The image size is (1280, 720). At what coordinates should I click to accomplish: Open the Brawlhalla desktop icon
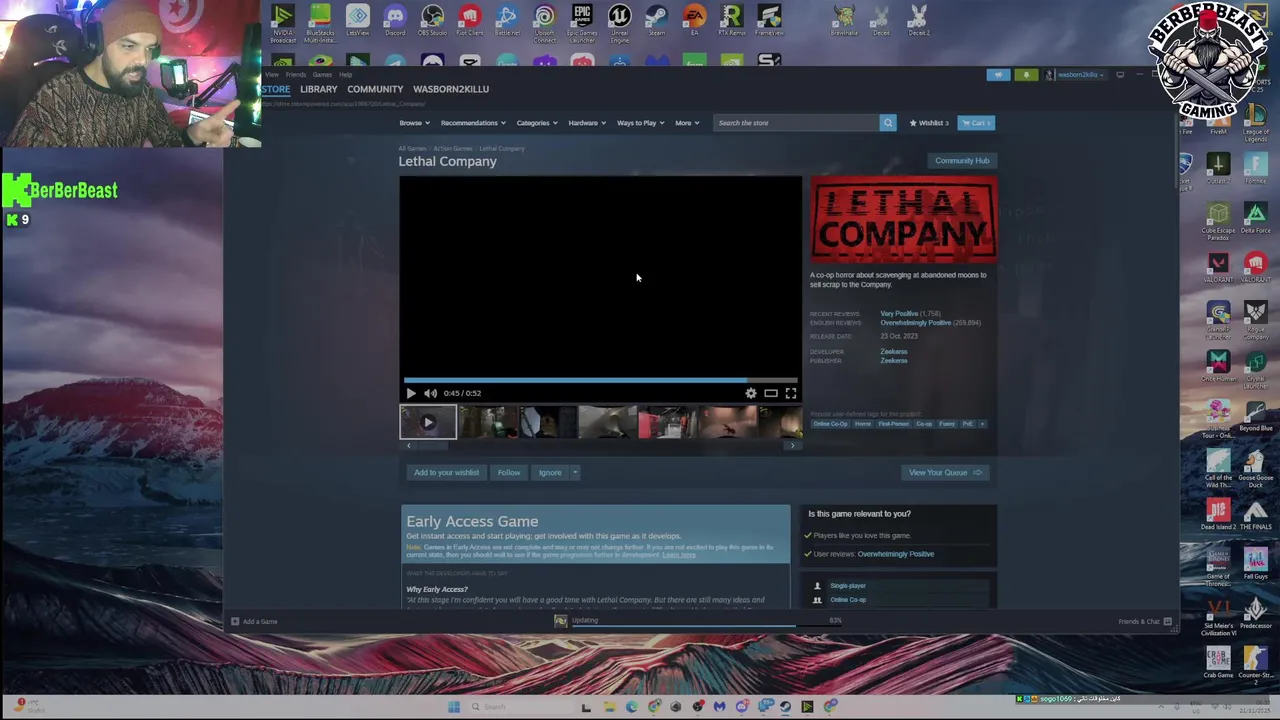pos(844,20)
